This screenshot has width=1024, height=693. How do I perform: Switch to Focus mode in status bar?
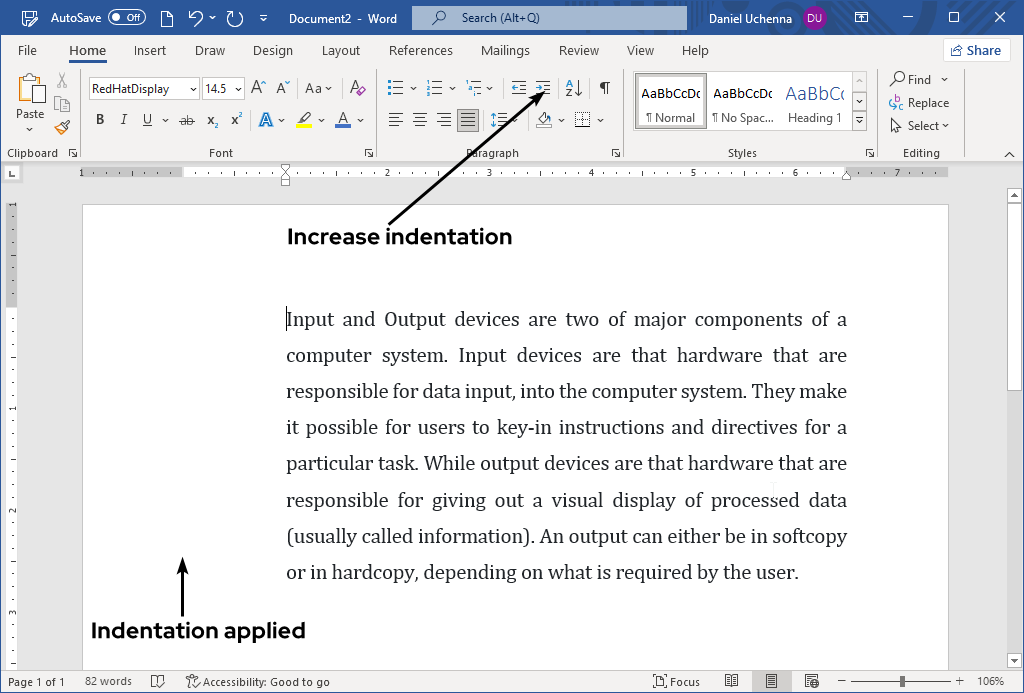tap(677, 681)
